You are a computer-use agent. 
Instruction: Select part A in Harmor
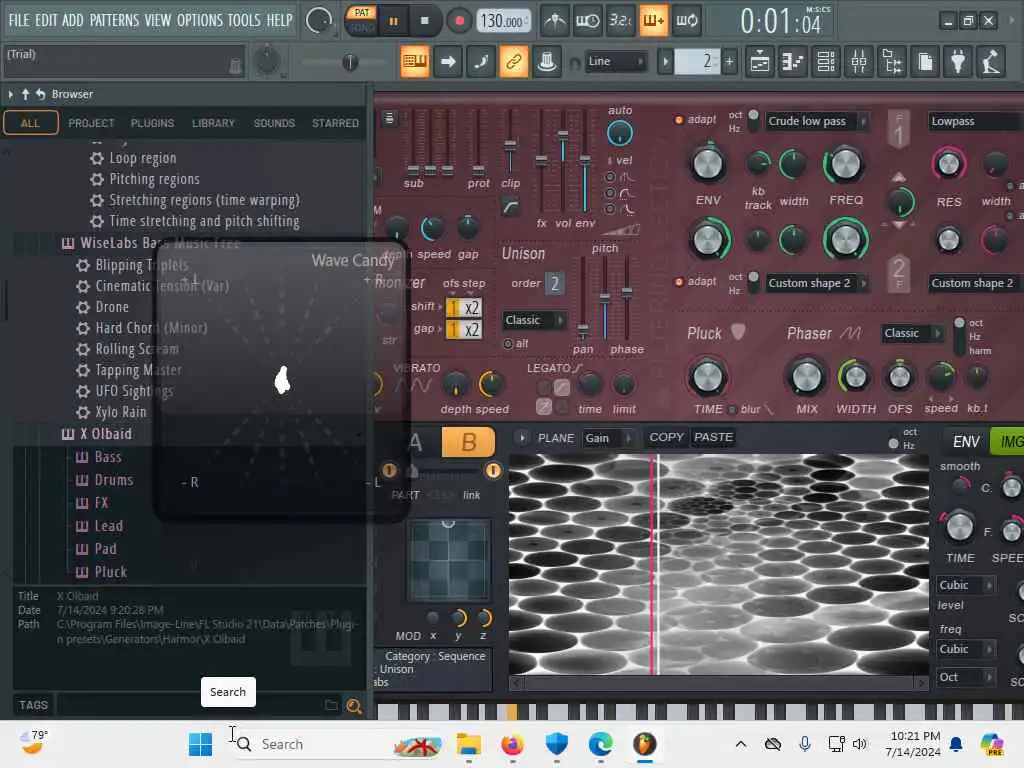415,442
